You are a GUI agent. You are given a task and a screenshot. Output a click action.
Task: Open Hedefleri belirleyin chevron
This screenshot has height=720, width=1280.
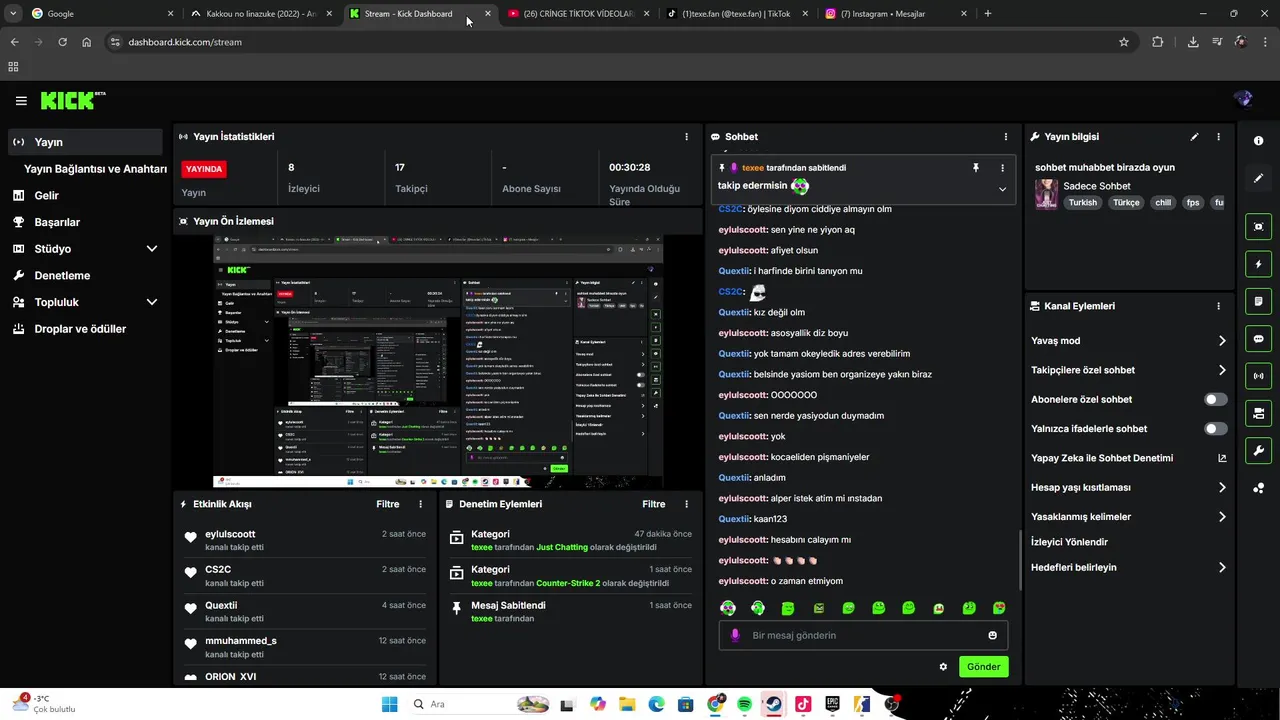tap(1222, 567)
